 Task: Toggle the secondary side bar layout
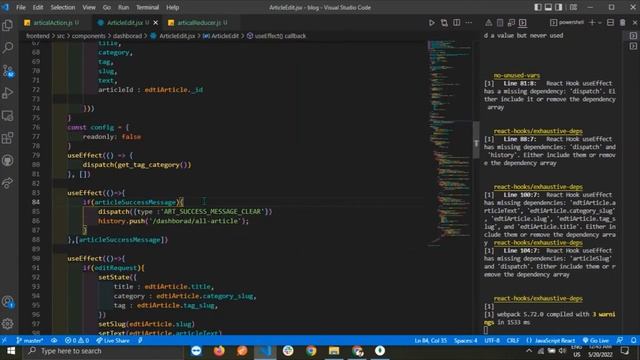tap(559, 7)
